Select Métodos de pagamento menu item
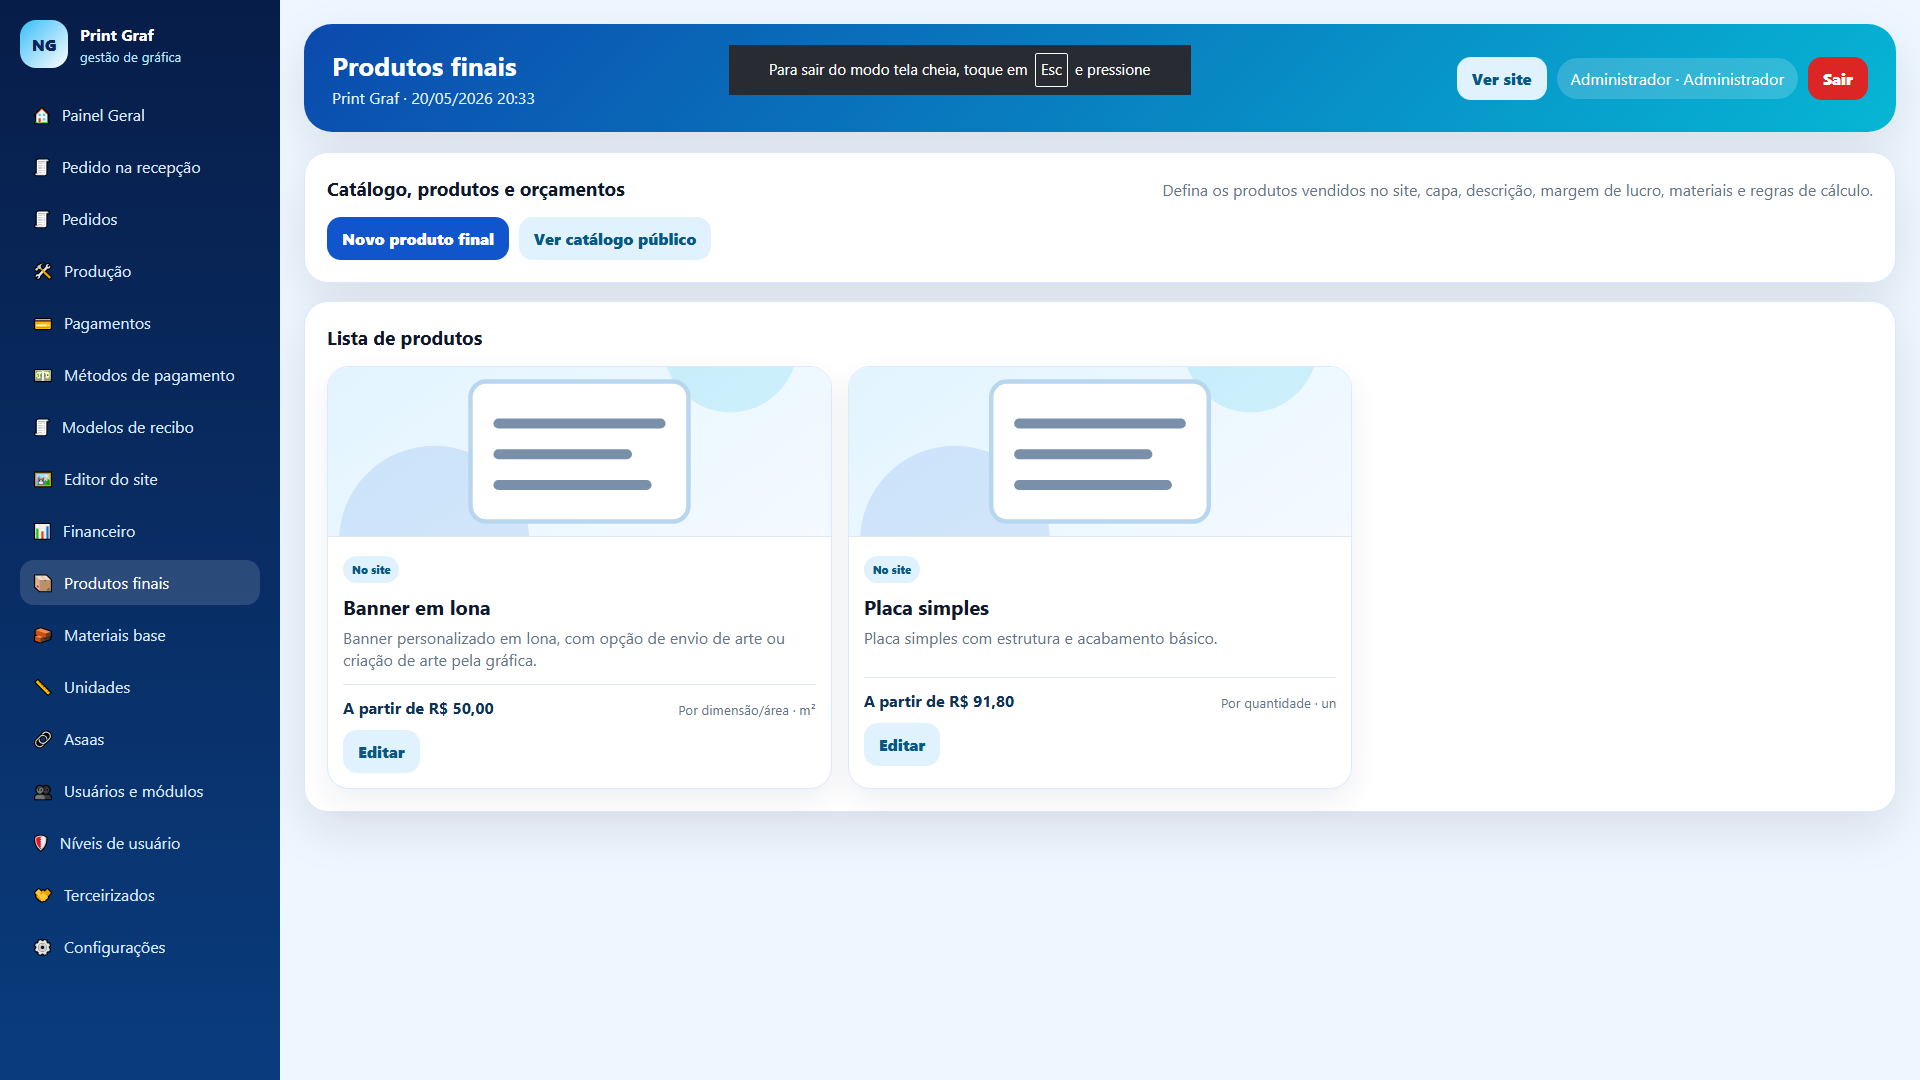The image size is (1920, 1080). pyautogui.click(x=140, y=376)
